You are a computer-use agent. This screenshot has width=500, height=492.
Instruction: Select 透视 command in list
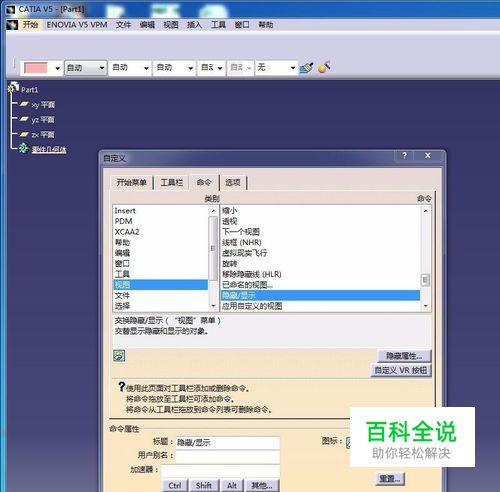(320, 221)
